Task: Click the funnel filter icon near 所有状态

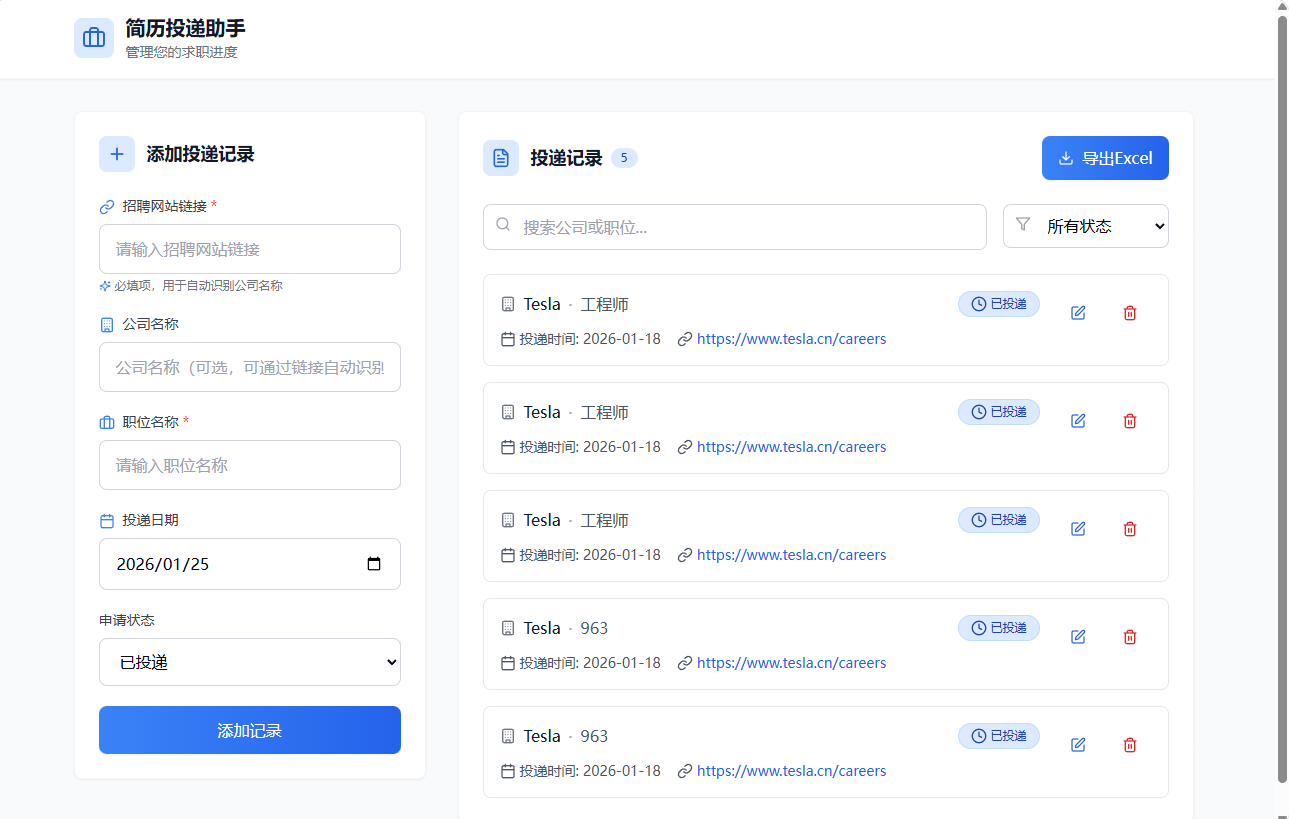Action: point(1023,225)
